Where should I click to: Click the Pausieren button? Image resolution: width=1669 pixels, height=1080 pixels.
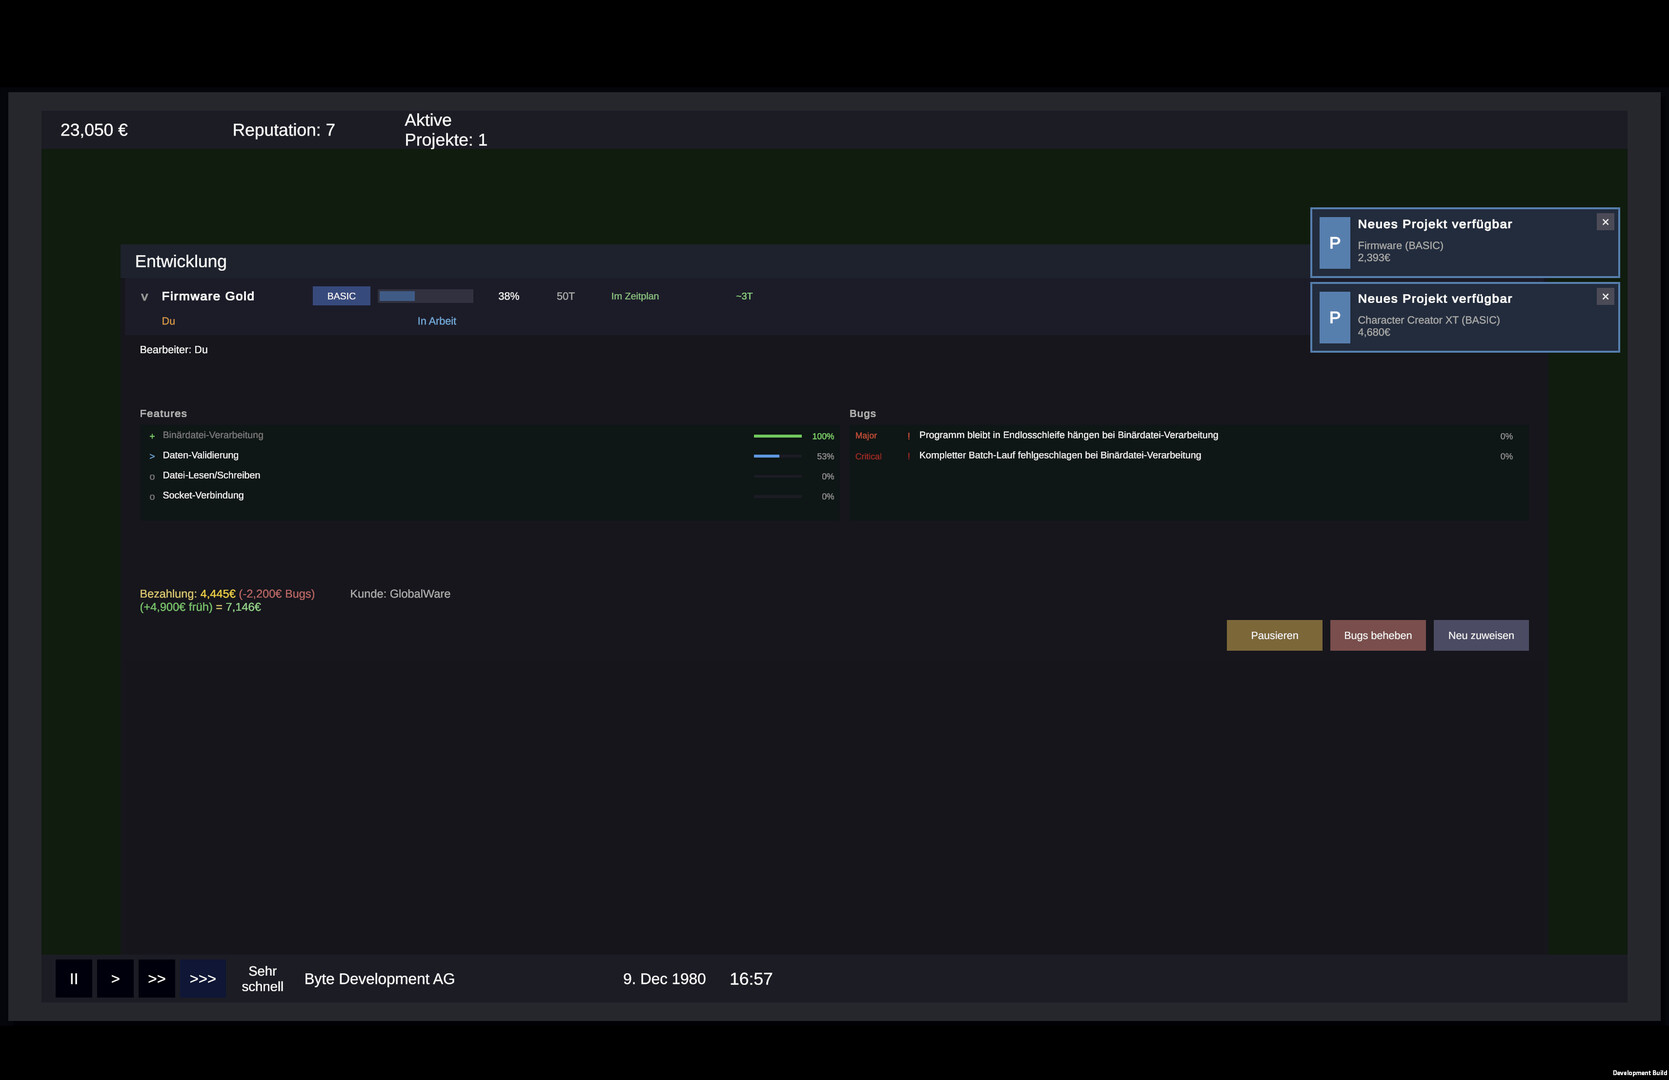click(x=1274, y=636)
